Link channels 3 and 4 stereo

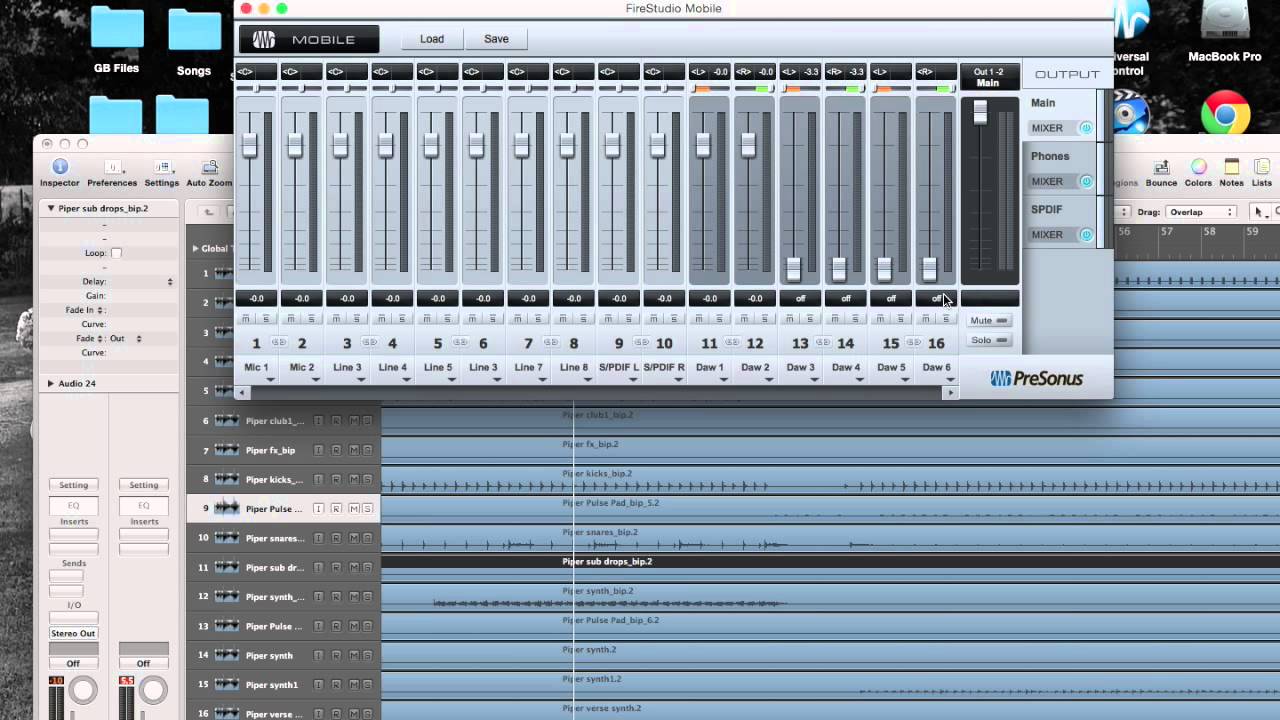(370, 343)
